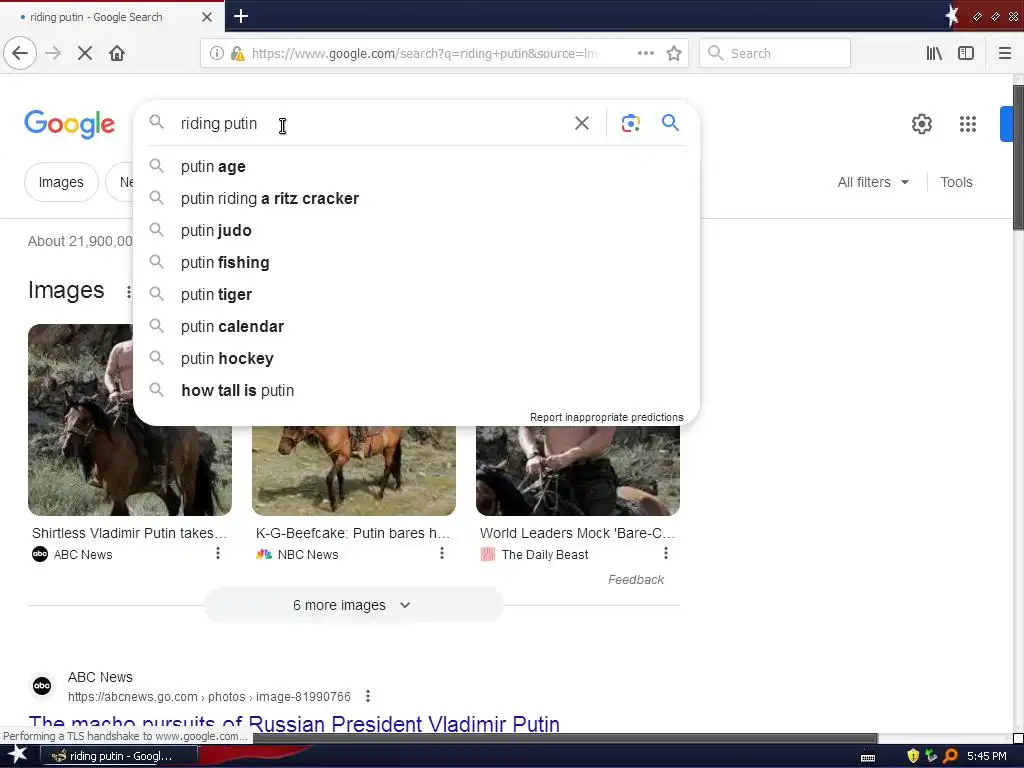The image size is (1024, 768).
Task: Click the 5:45 PM taskbar clock
Action: point(987,756)
